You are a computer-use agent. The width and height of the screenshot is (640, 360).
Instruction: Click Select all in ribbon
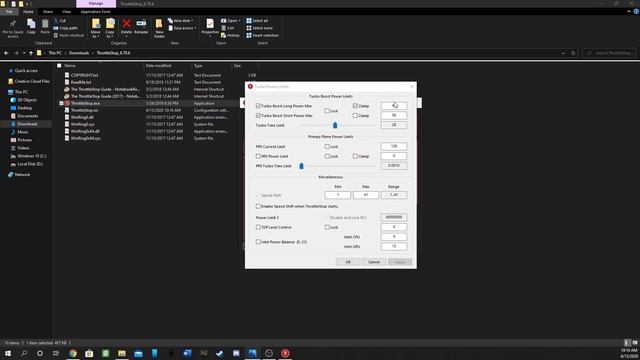[257, 20]
